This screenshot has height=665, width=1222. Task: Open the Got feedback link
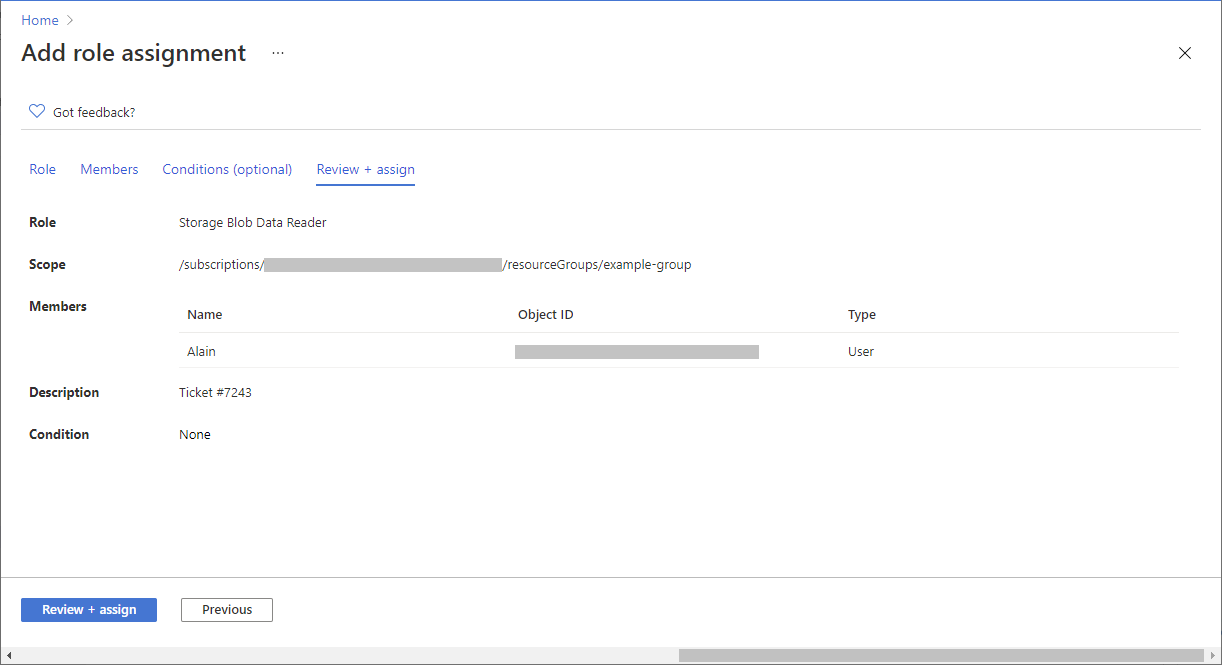[96, 111]
